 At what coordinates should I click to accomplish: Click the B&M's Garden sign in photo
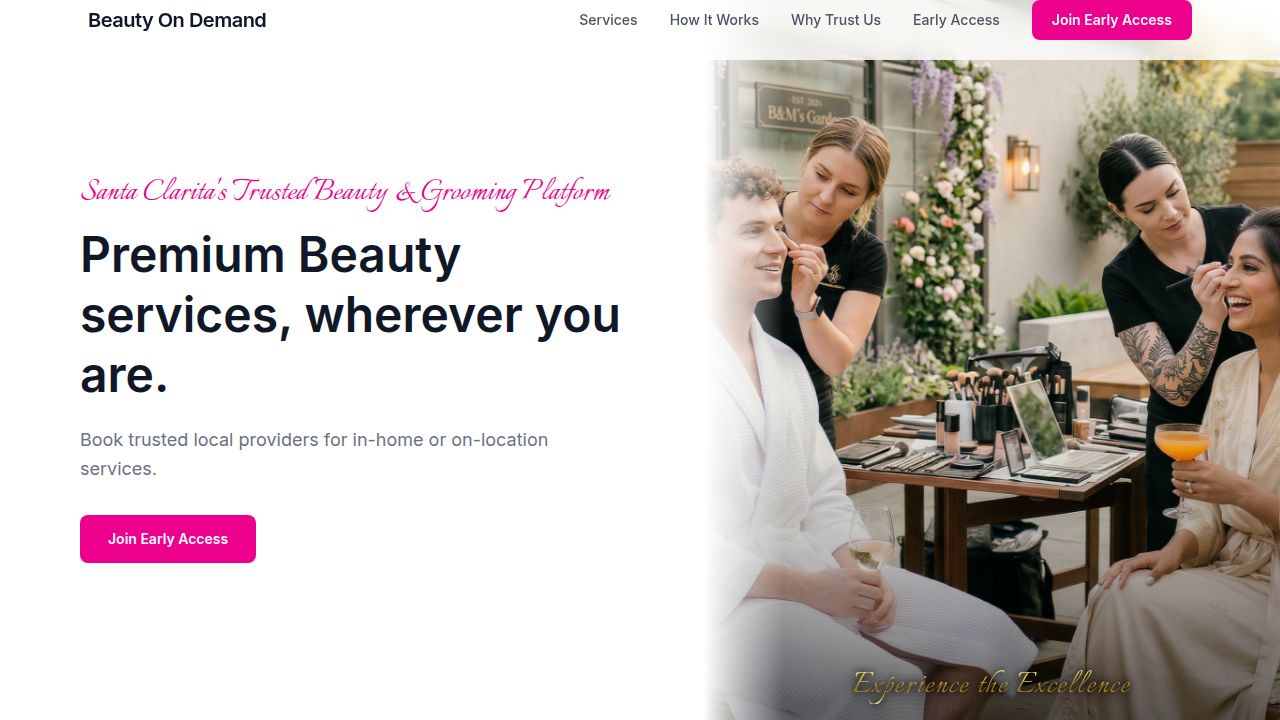(802, 107)
